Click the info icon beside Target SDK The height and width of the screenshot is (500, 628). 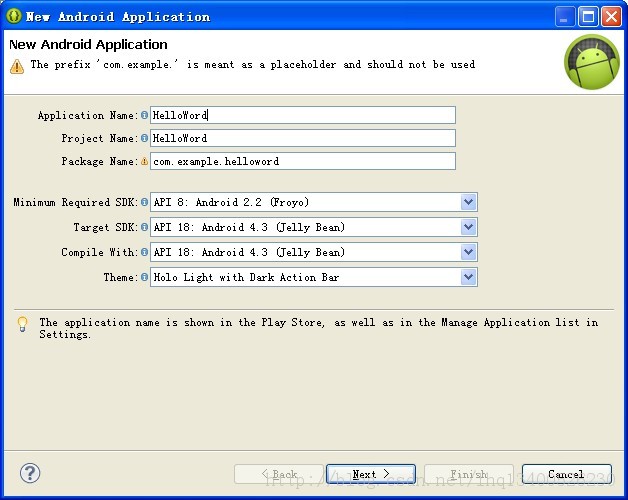pyautogui.click(x=144, y=227)
